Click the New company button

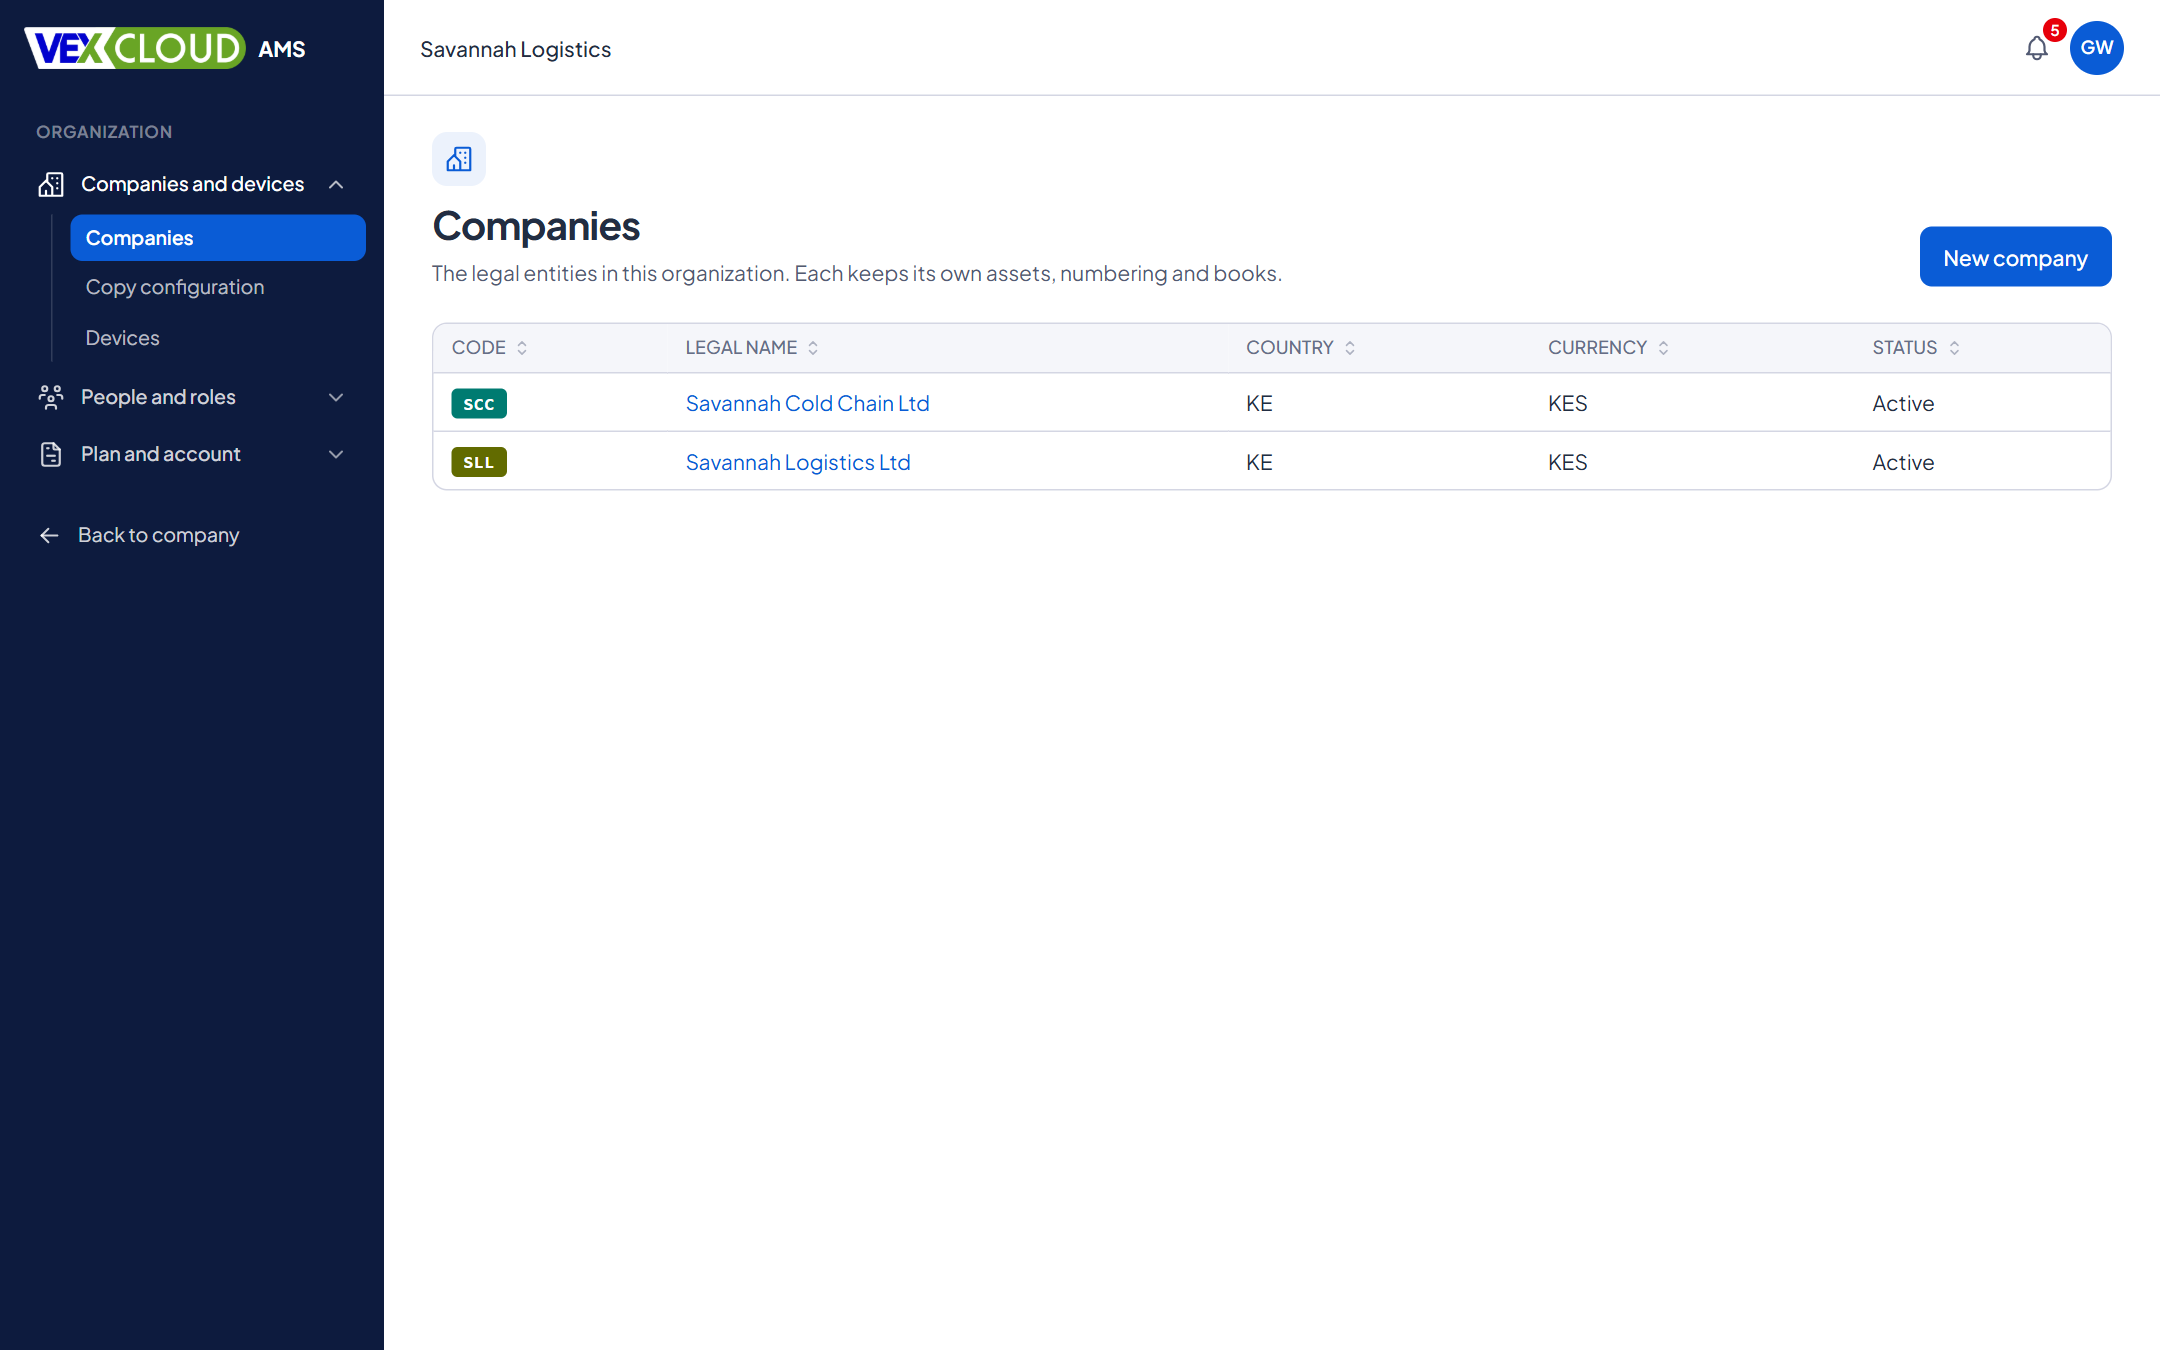2015,257
